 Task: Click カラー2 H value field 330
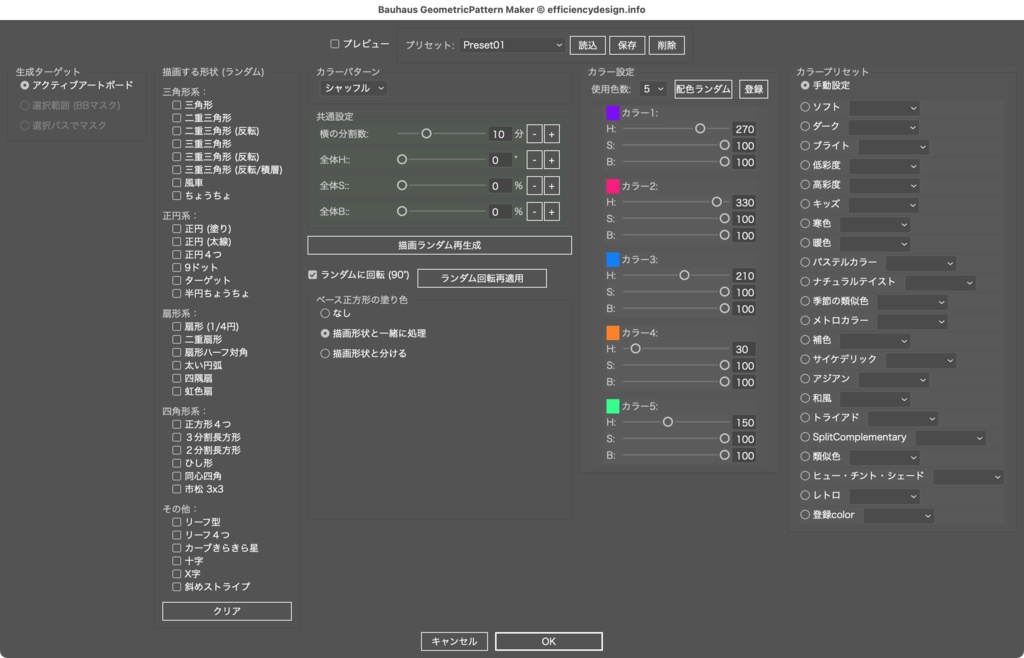(x=744, y=202)
